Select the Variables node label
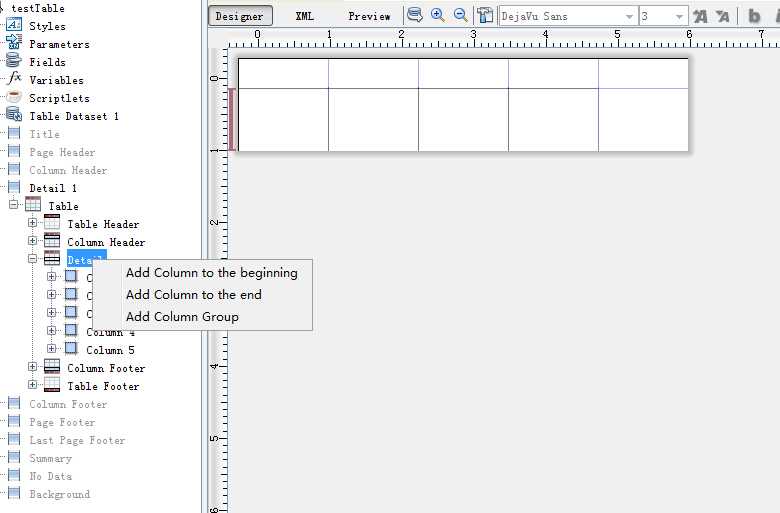Image resolution: width=780 pixels, height=513 pixels. 56,80
